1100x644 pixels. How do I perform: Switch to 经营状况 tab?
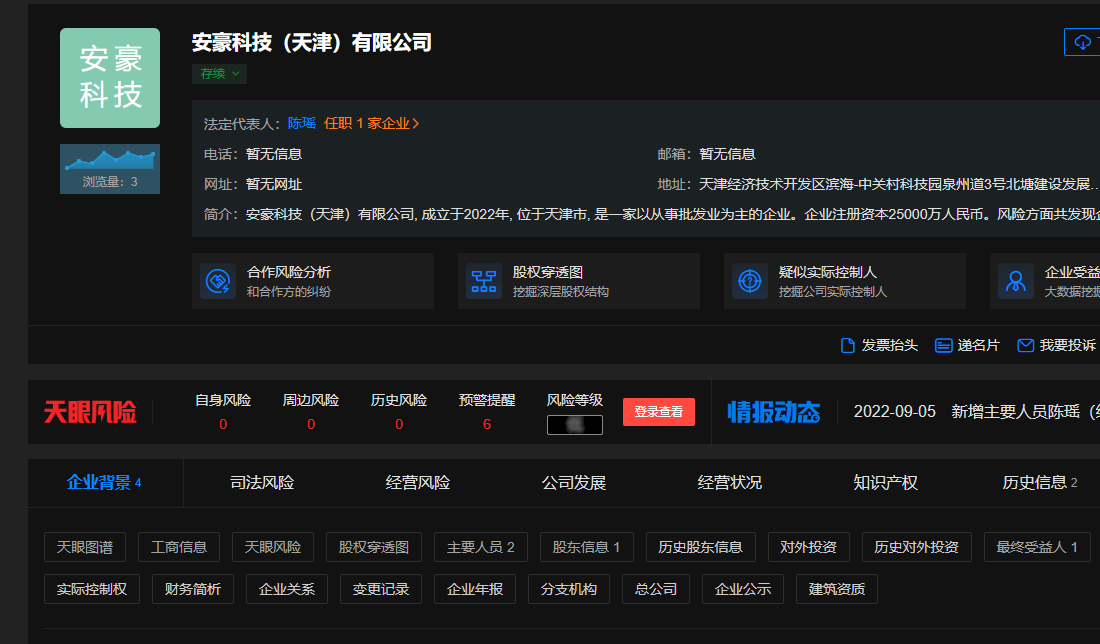[729, 483]
